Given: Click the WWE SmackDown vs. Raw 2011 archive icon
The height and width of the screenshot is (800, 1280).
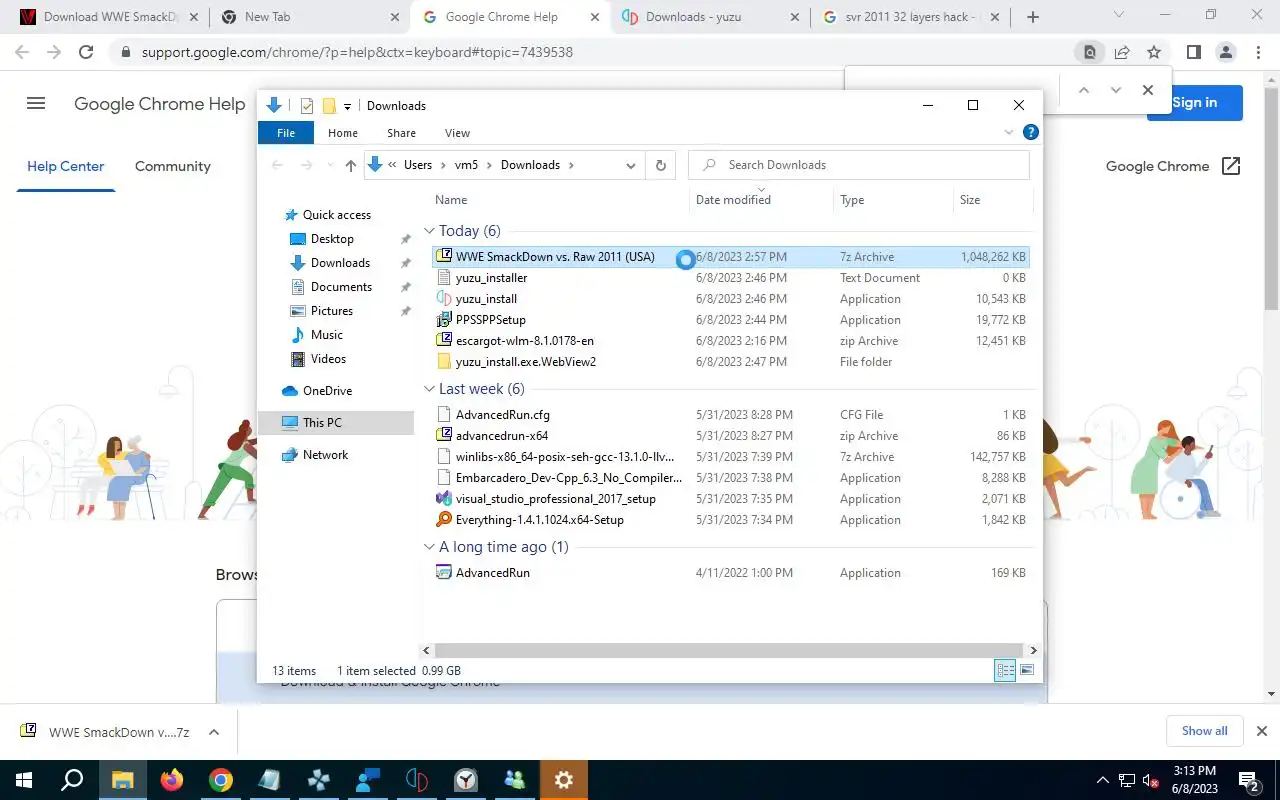Looking at the screenshot, I should point(445,257).
